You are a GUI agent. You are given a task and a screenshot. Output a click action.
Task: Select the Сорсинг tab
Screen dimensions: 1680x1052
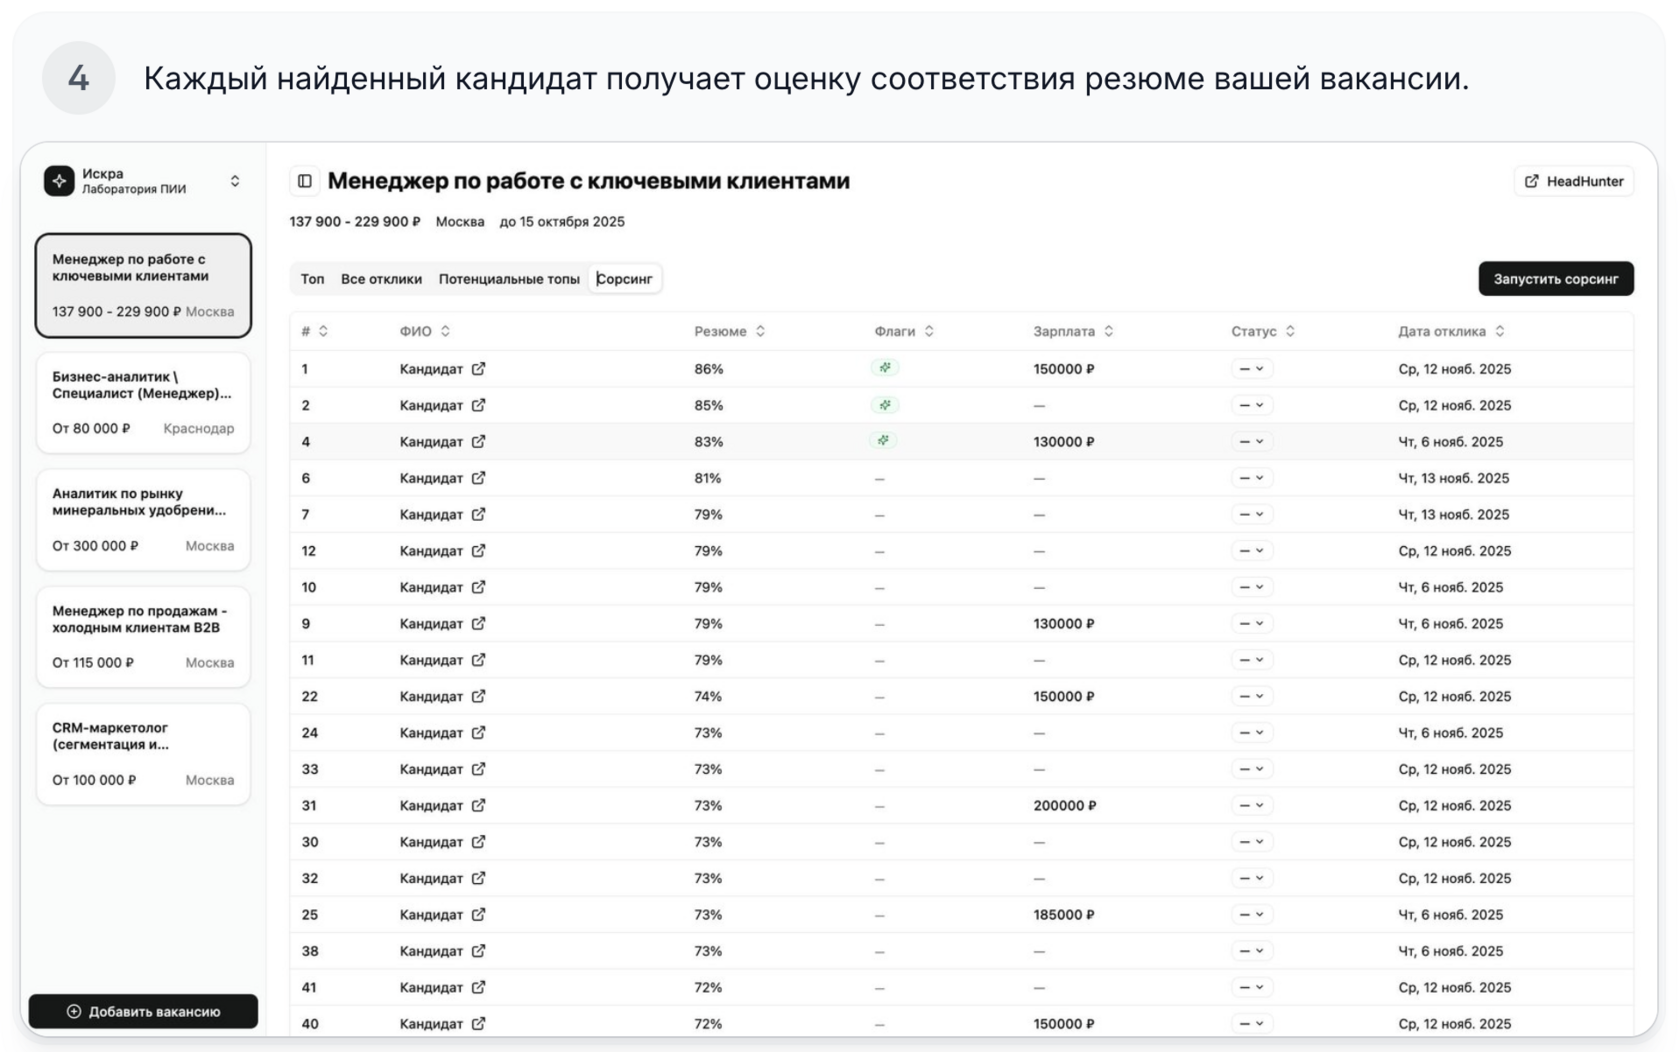click(624, 279)
